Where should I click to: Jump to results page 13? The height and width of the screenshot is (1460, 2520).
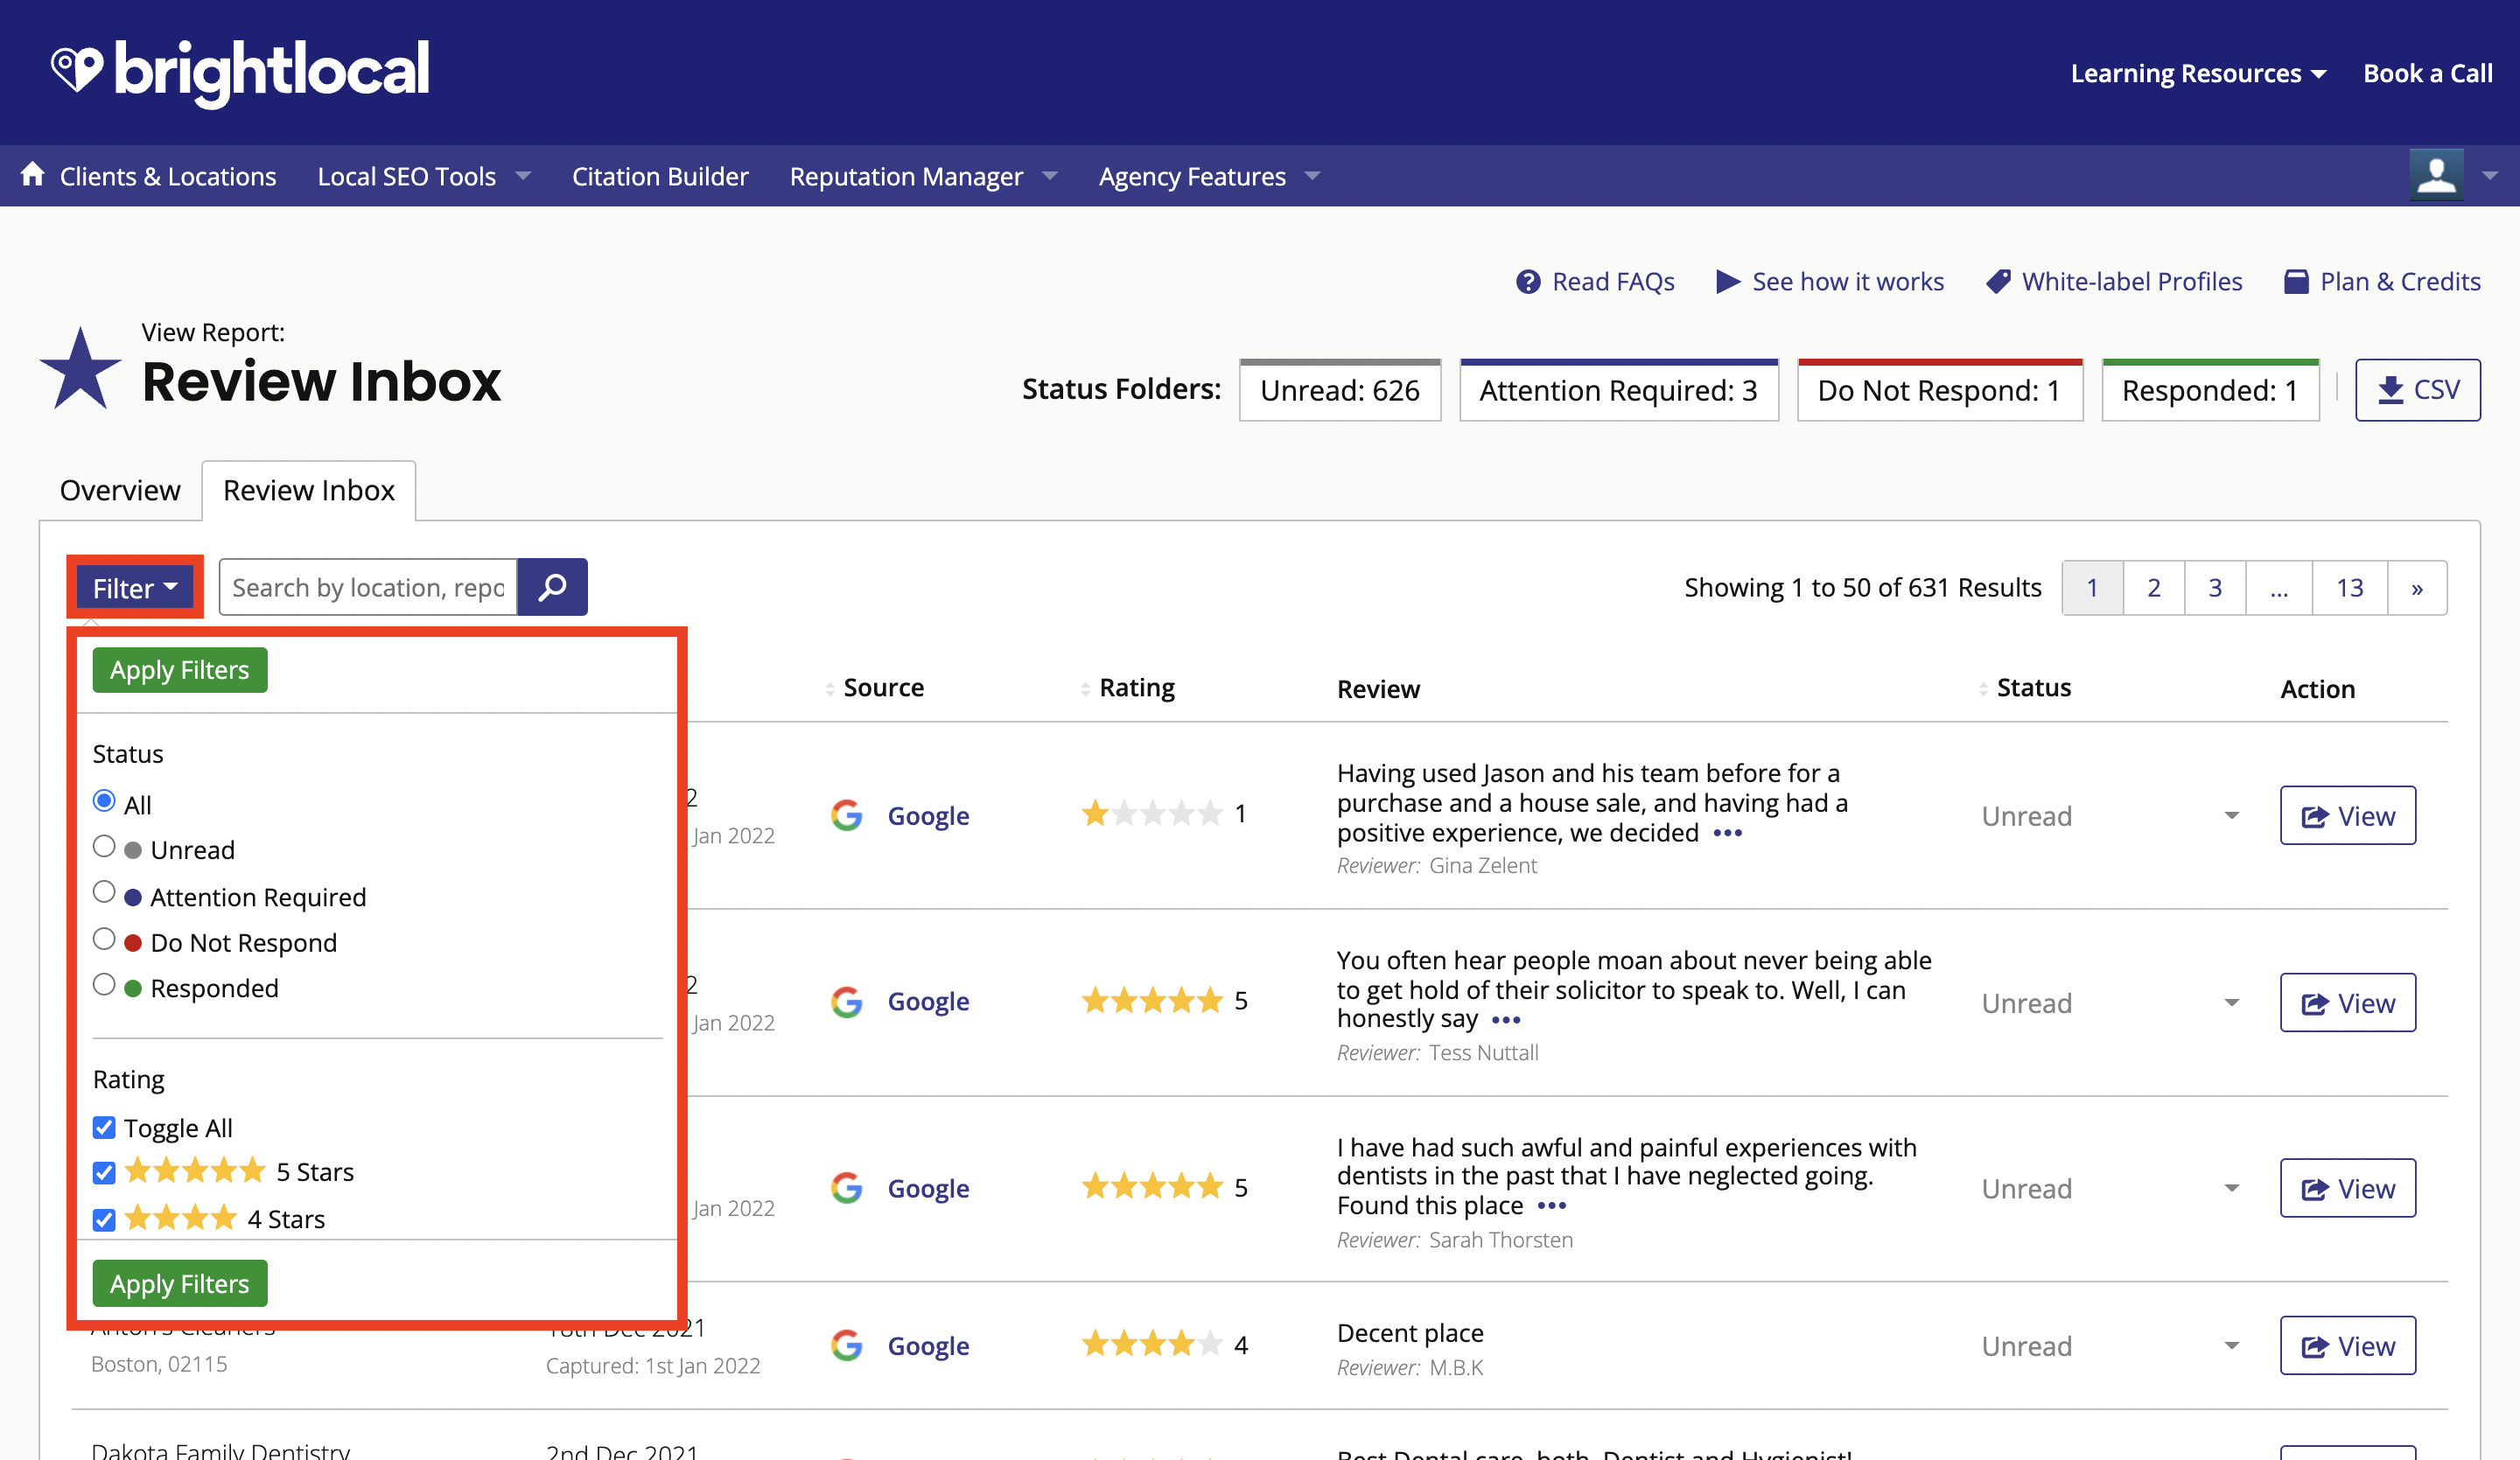[2349, 588]
